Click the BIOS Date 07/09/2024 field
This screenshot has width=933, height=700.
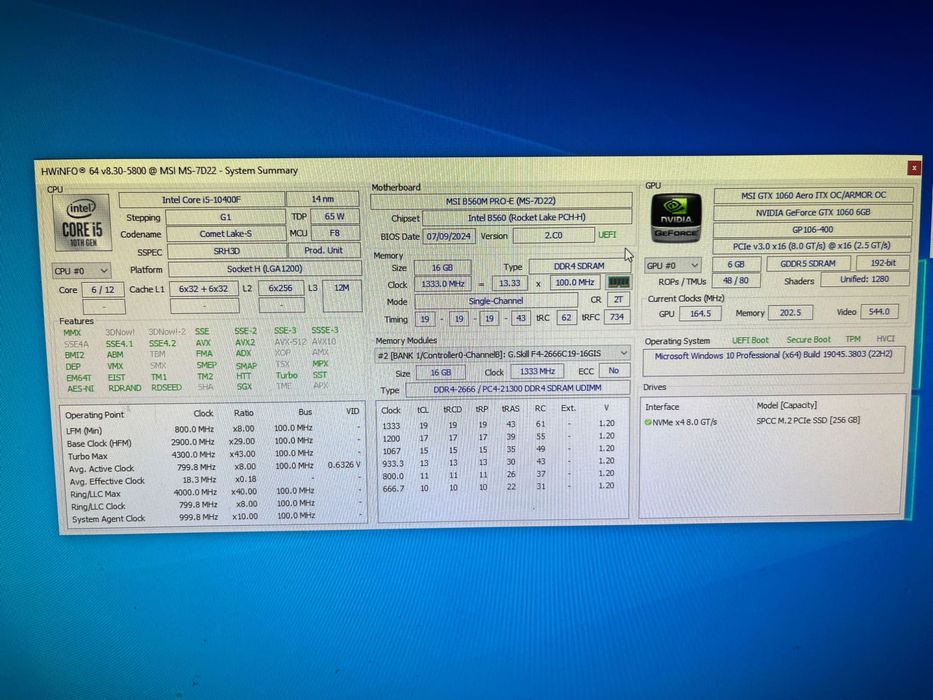pos(449,236)
